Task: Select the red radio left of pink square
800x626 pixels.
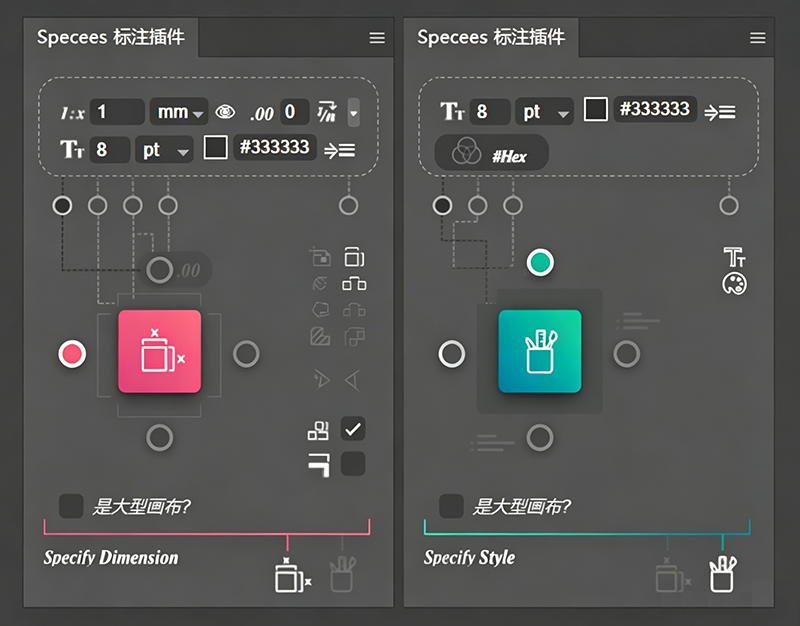Action: click(72, 354)
